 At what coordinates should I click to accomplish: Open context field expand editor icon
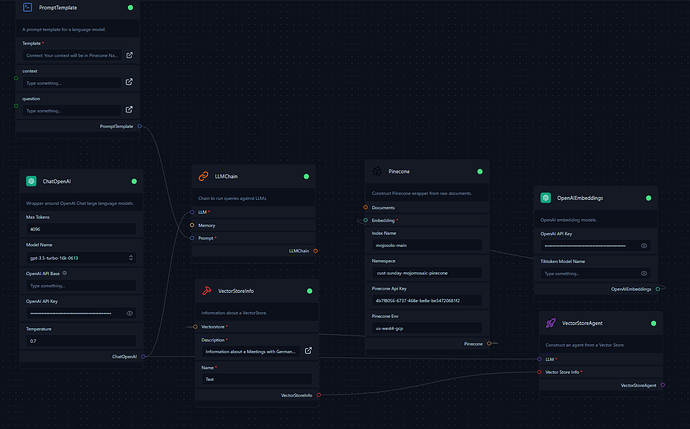[x=129, y=82]
